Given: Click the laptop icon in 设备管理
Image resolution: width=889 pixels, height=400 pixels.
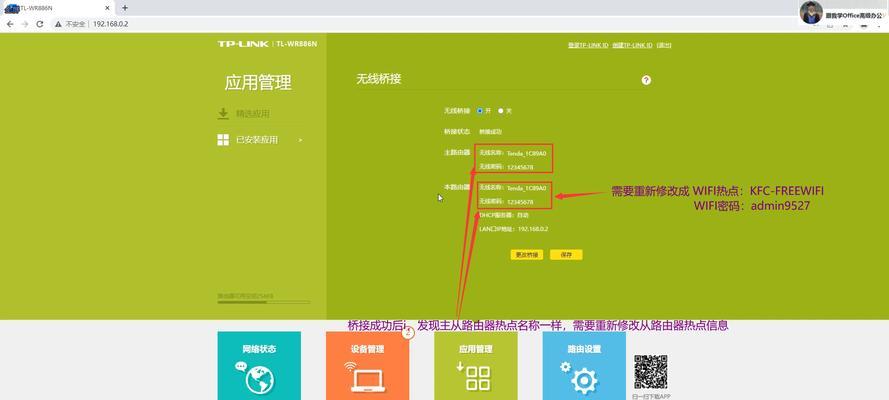Looking at the screenshot, I should point(368,379).
